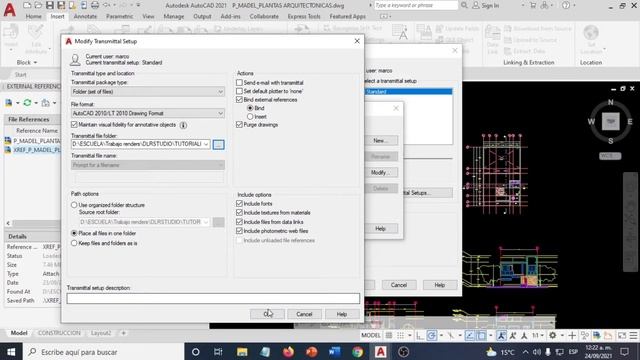The height and width of the screenshot is (360, 640).
Task: Switch to the Annotate ribbon tab
Action: click(85, 16)
